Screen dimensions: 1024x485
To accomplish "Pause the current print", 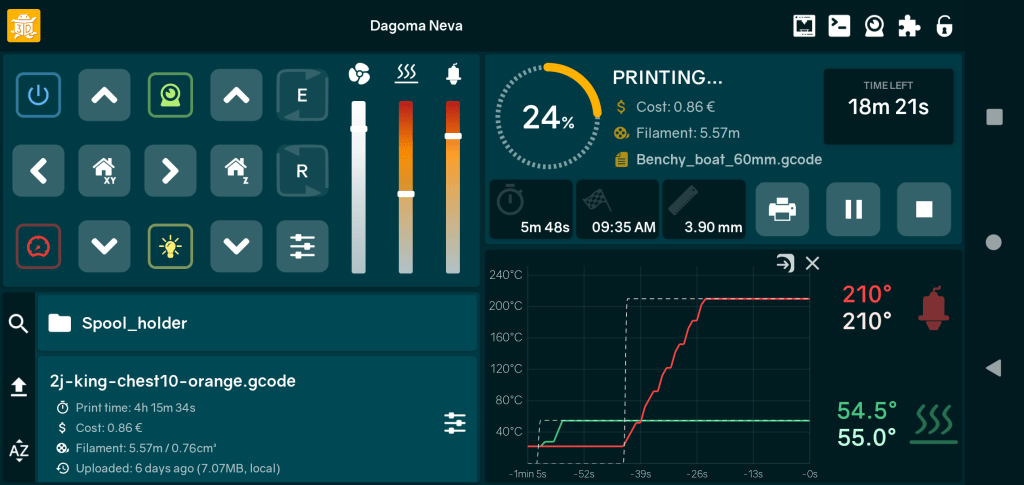I will (x=853, y=209).
